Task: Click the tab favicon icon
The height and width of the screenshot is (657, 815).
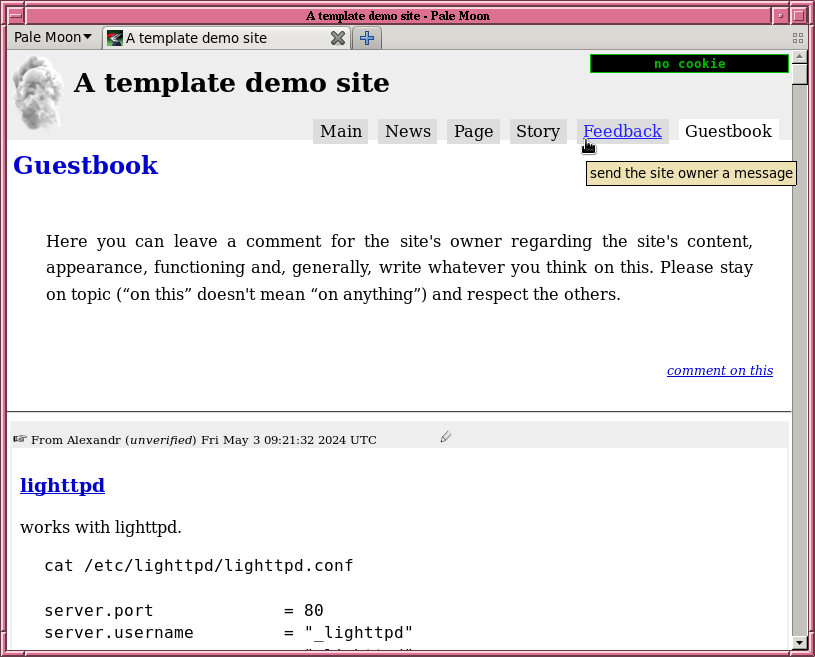Action: coord(114,38)
